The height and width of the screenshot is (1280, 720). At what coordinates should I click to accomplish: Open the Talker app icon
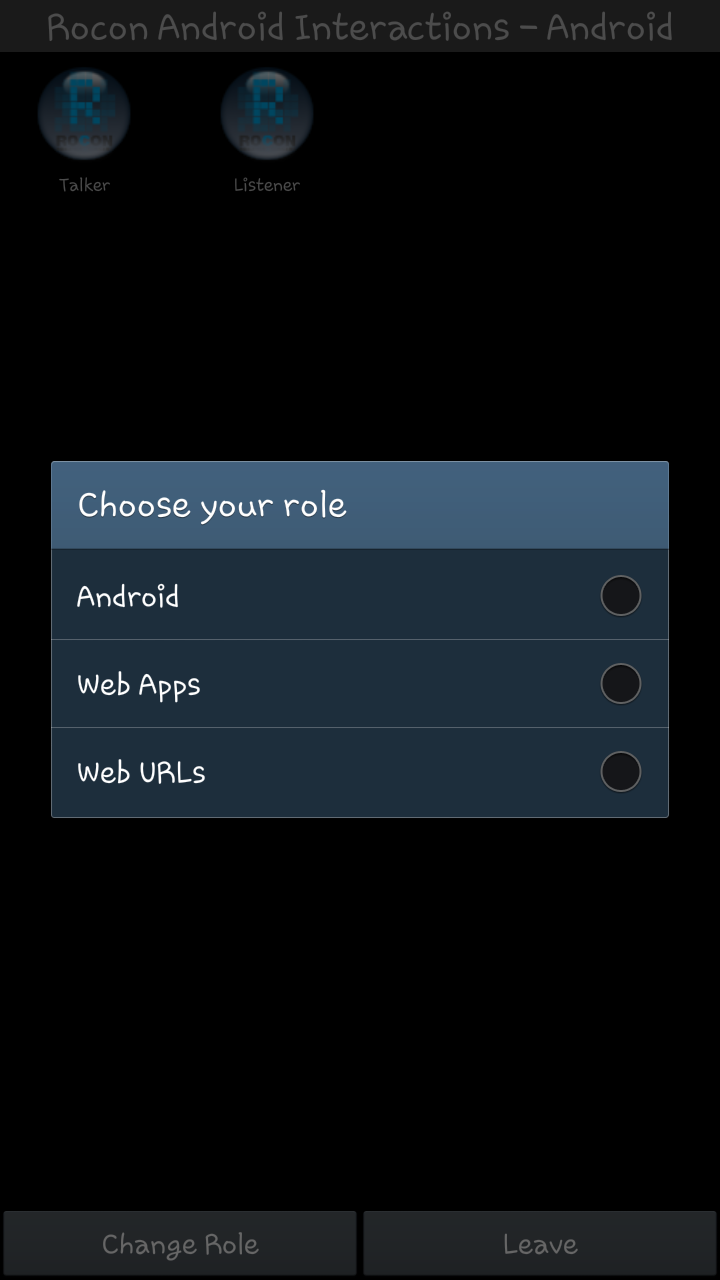point(84,114)
